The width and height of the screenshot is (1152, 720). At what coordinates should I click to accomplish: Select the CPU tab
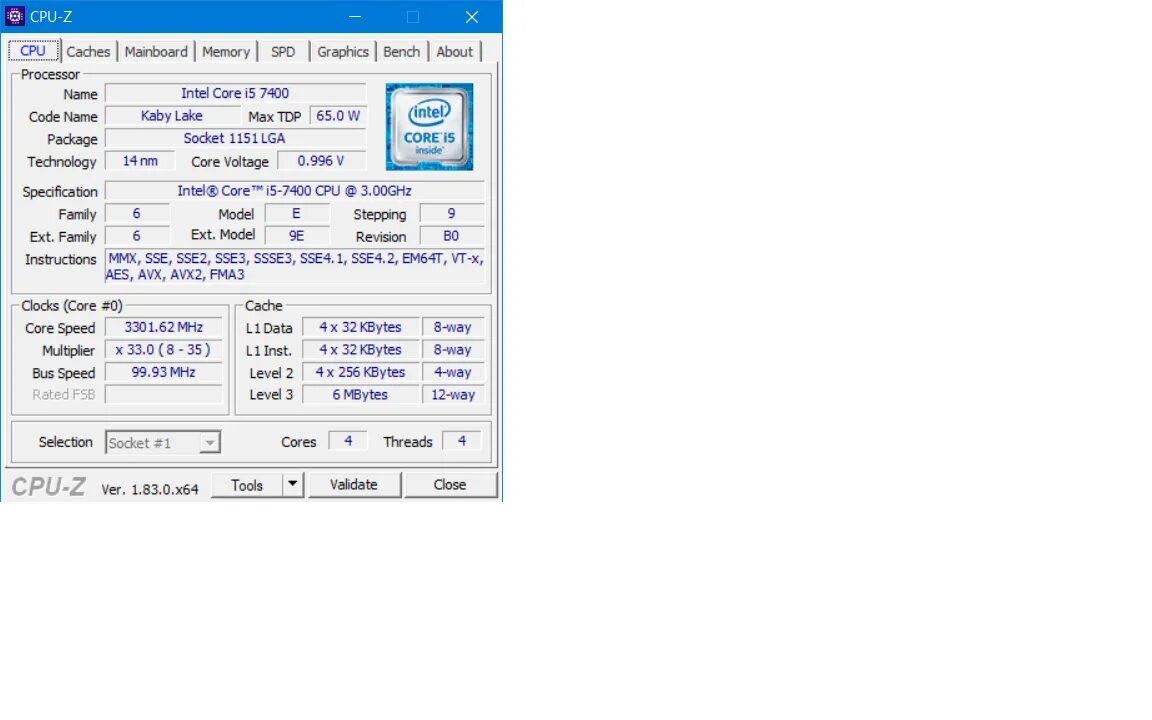[33, 50]
